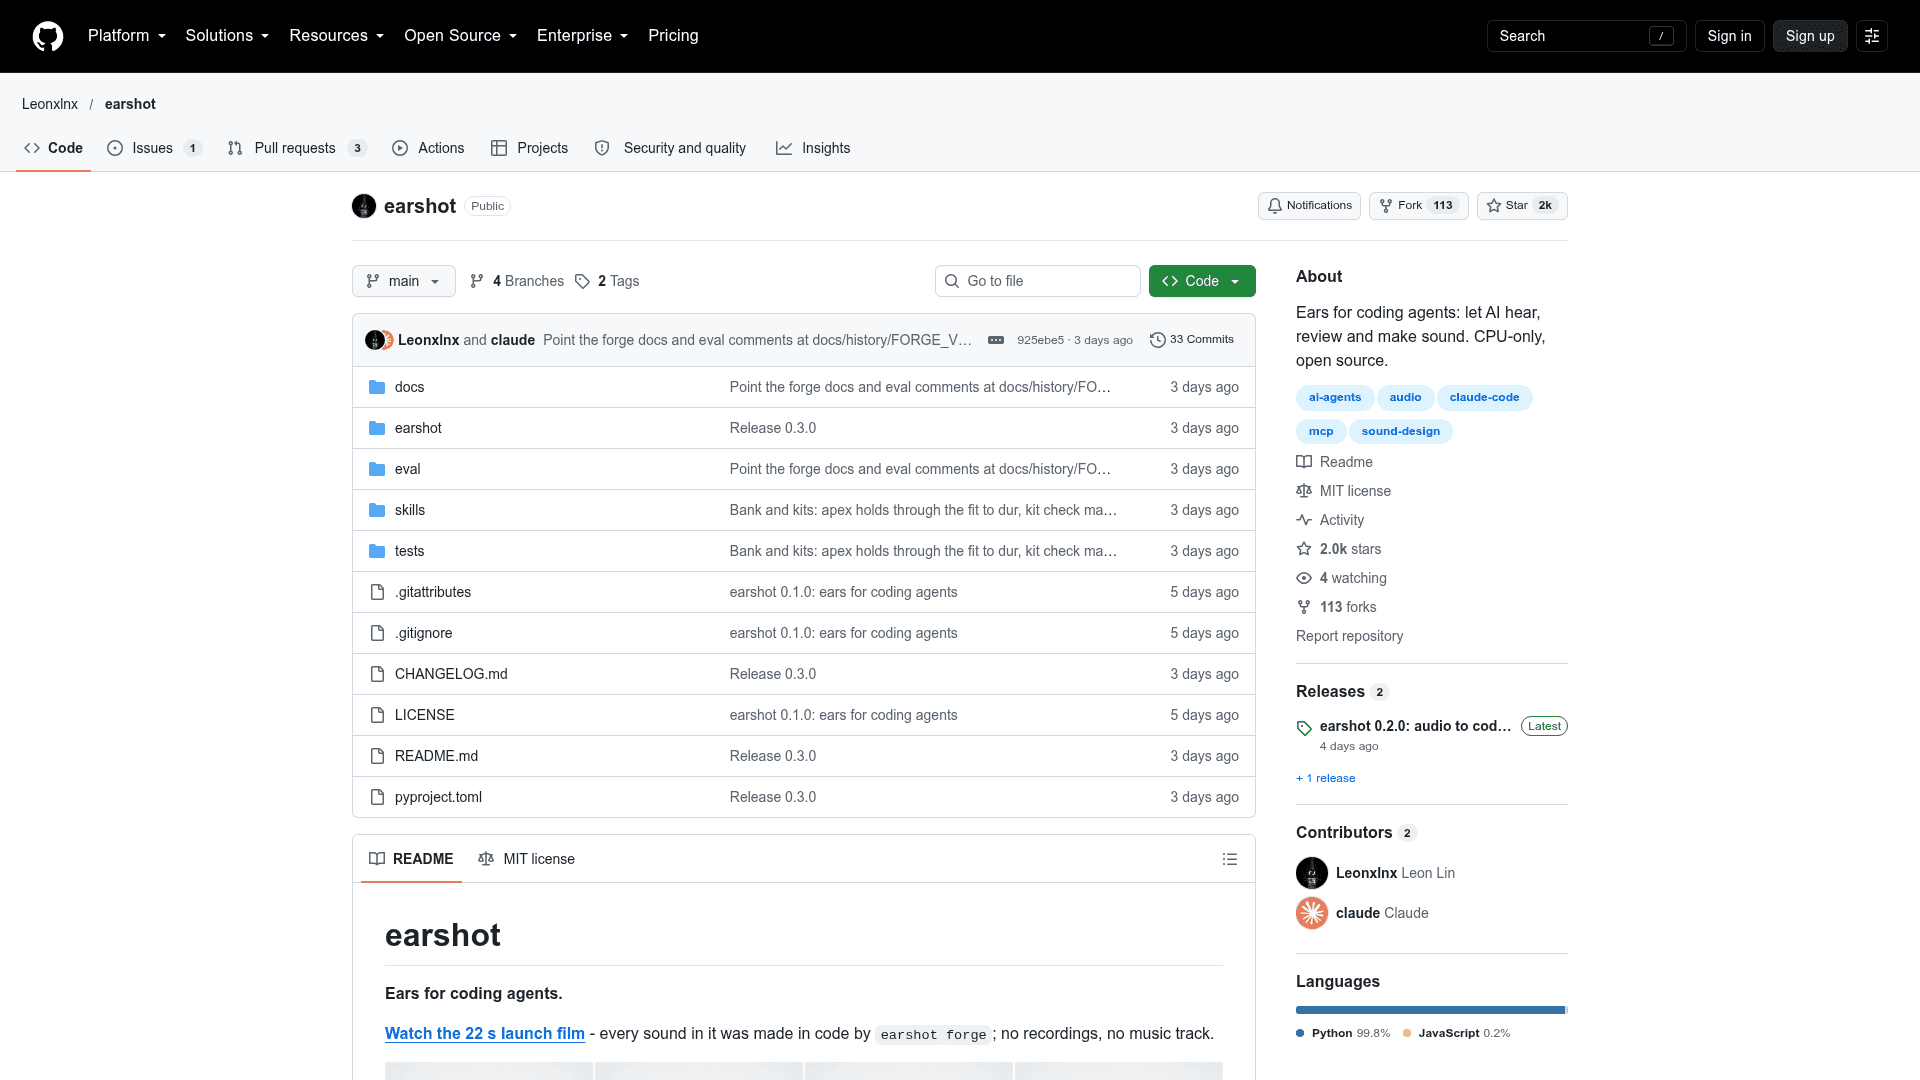1920x1080 pixels.
Task: Switch to the MIT license tab
Action: click(x=526, y=859)
